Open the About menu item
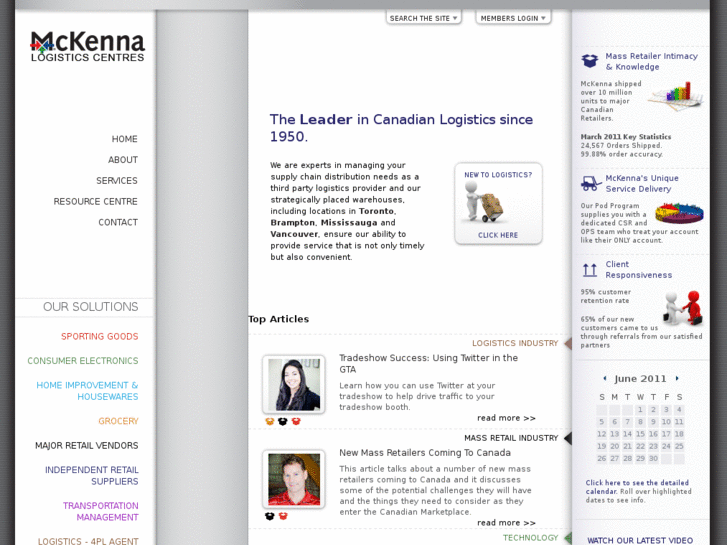 pyautogui.click(x=123, y=160)
